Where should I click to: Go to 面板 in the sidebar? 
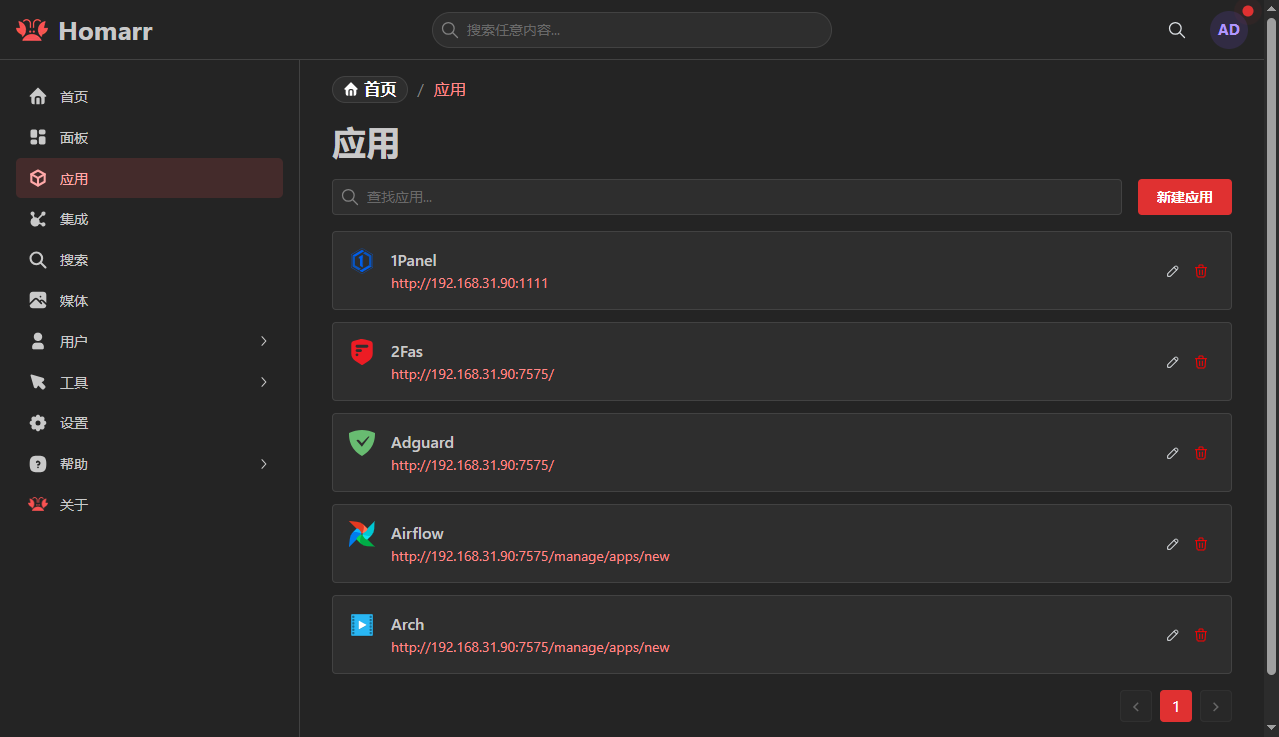point(74,138)
